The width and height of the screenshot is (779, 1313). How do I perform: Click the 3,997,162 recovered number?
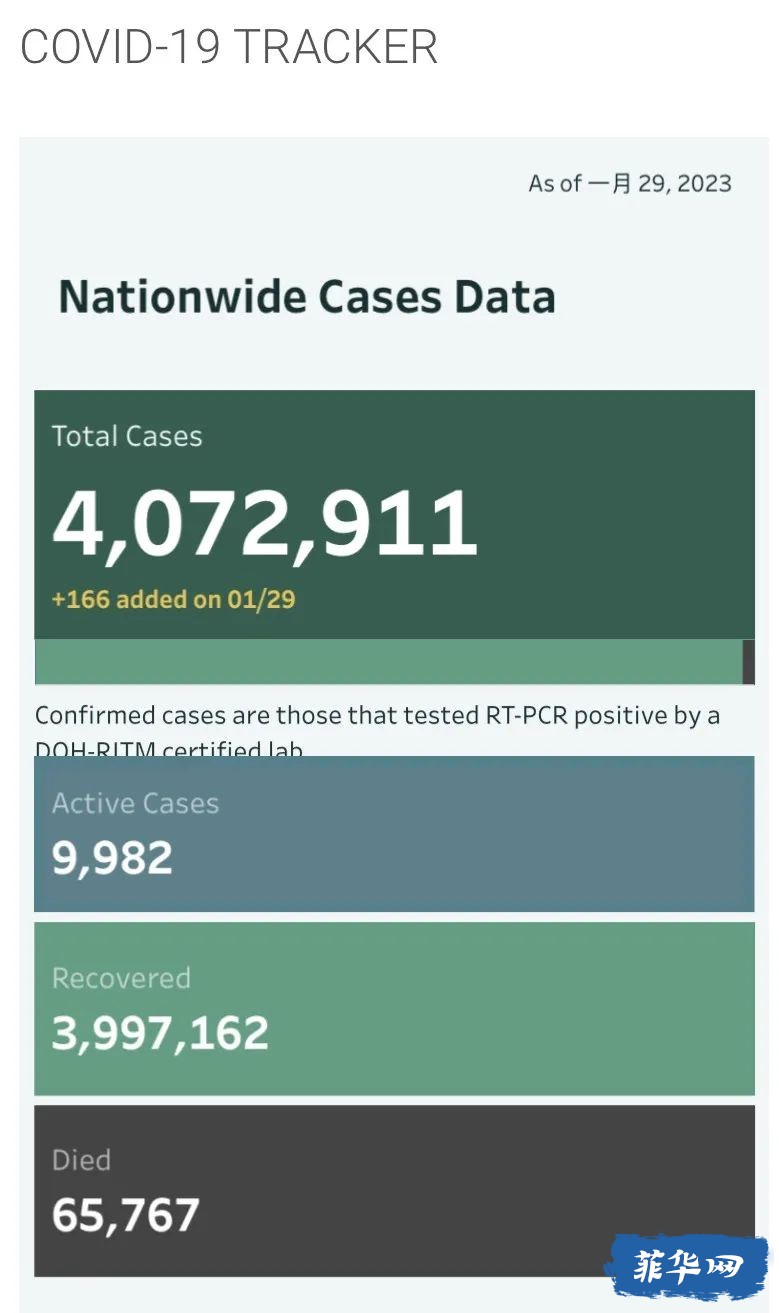pyautogui.click(x=160, y=1033)
